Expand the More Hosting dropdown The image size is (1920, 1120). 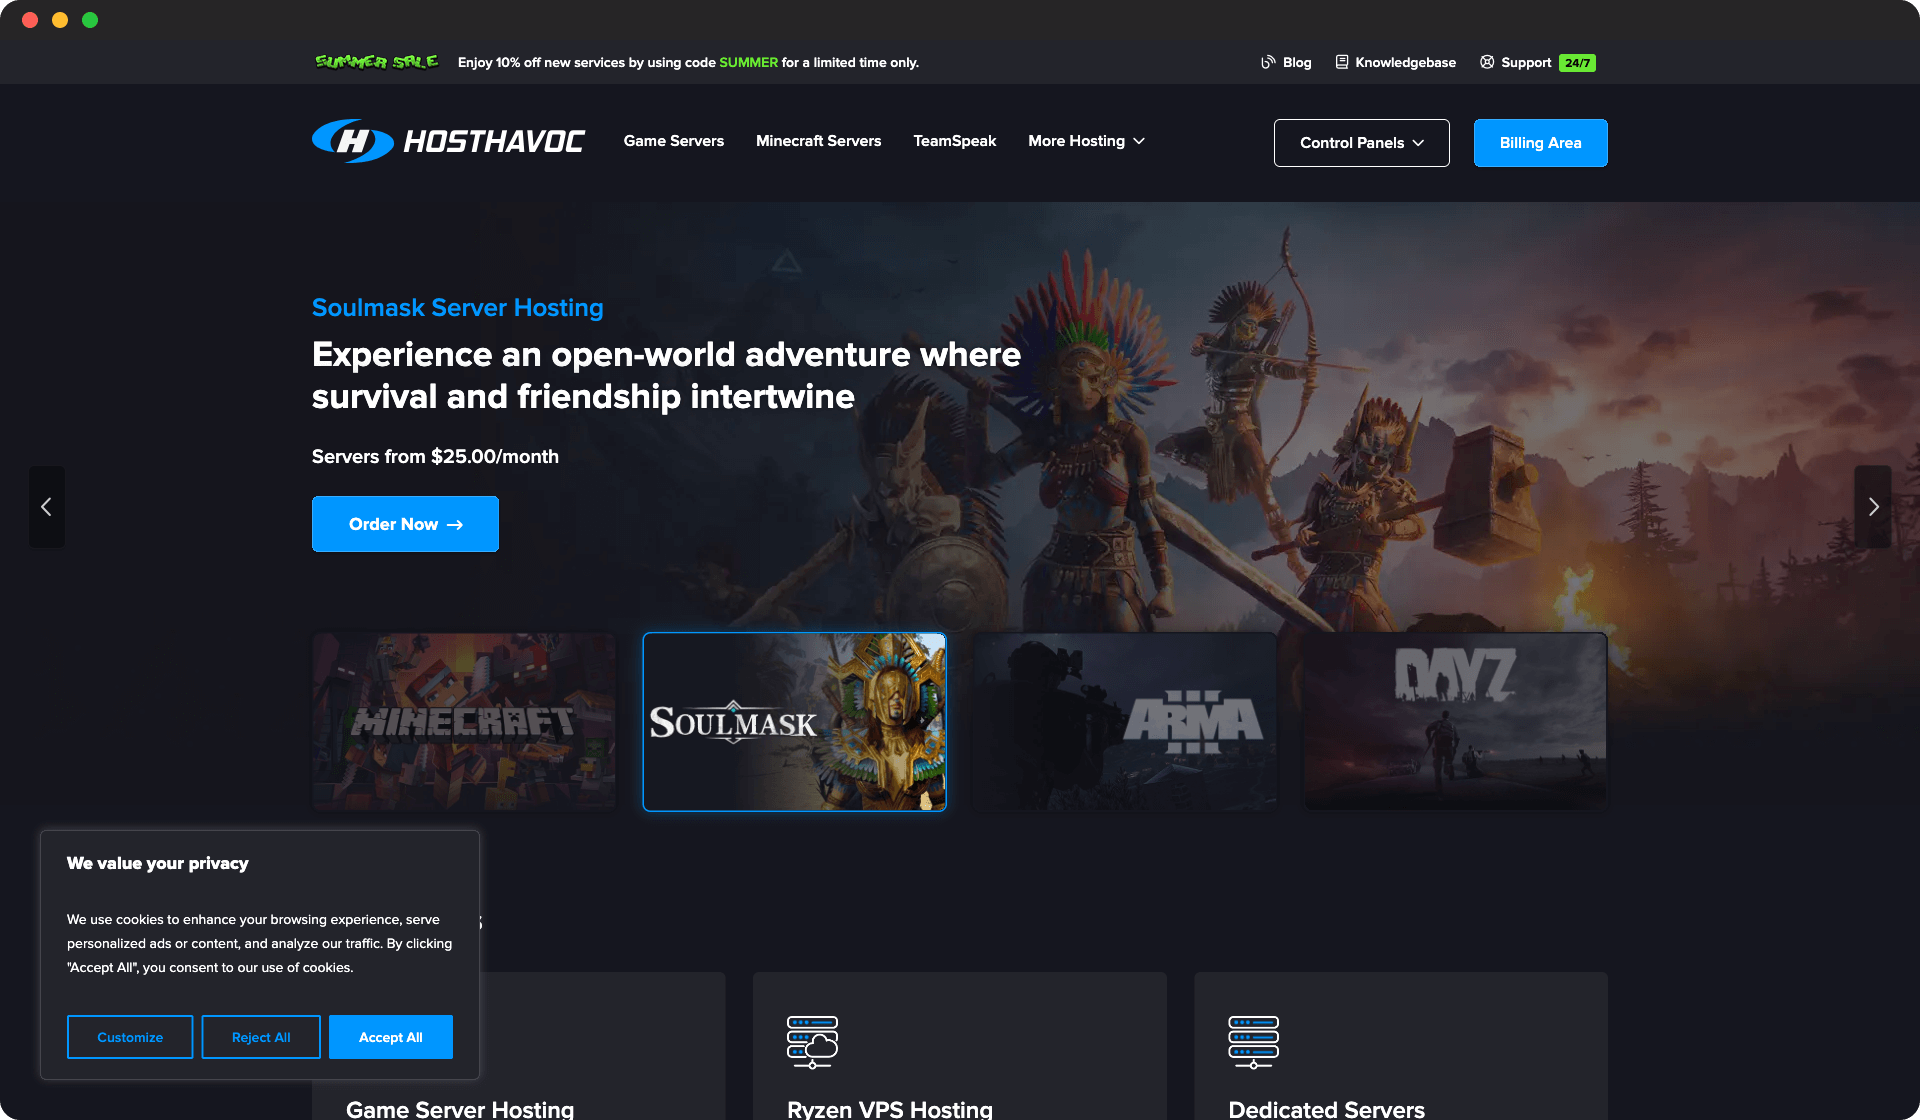[x=1086, y=141]
